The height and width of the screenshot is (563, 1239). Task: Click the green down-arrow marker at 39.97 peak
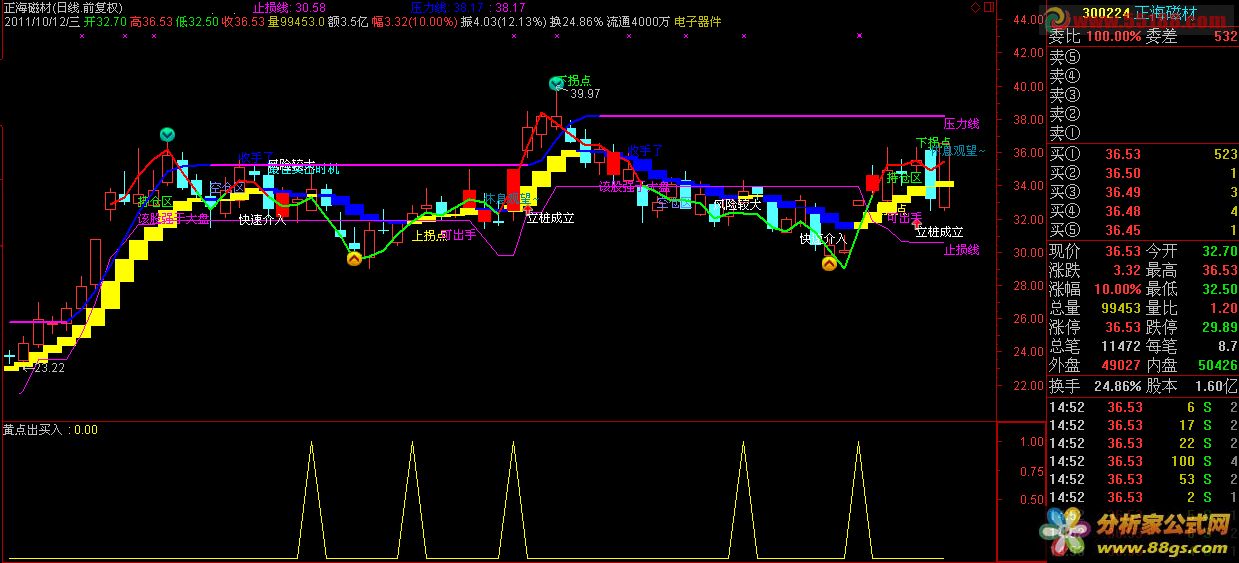click(x=557, y=83)
